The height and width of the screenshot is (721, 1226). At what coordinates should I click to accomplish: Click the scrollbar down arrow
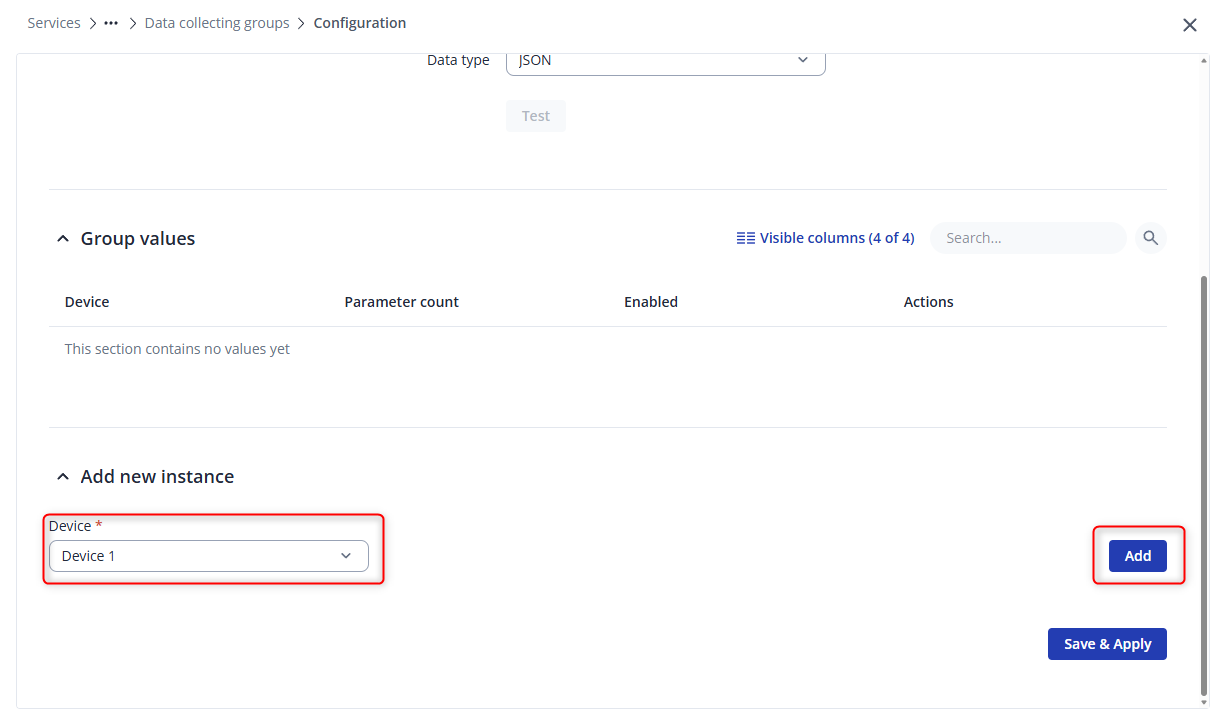point(1203,701)
